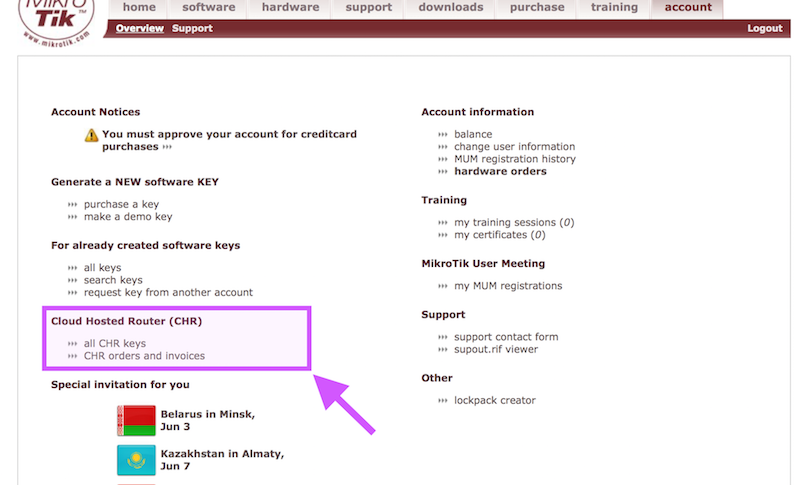Viewport: 800px width, 485px height.
Task: Click change user information
Action: pos(514,146)
